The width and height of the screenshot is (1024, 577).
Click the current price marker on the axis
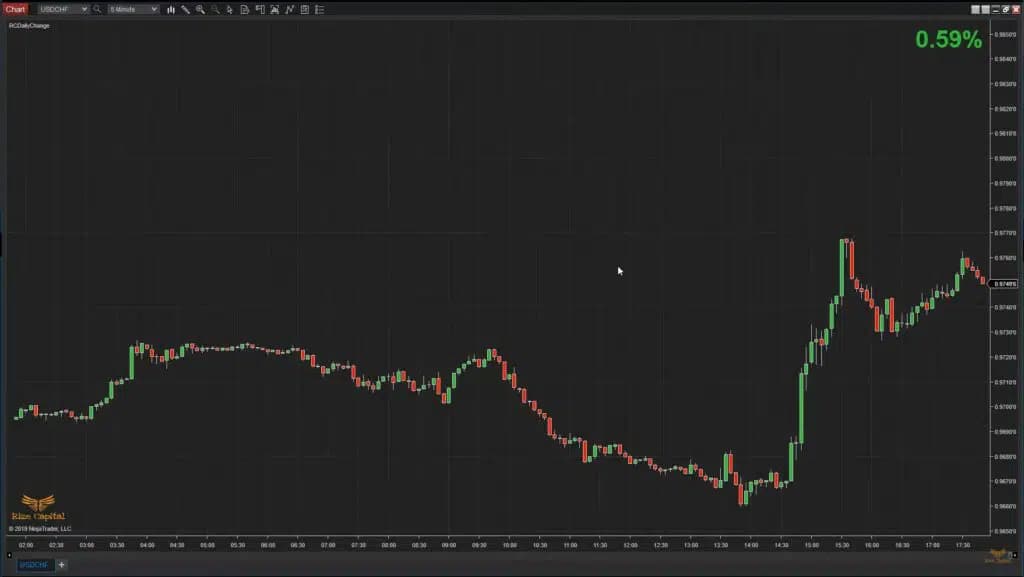(1002, 281)
